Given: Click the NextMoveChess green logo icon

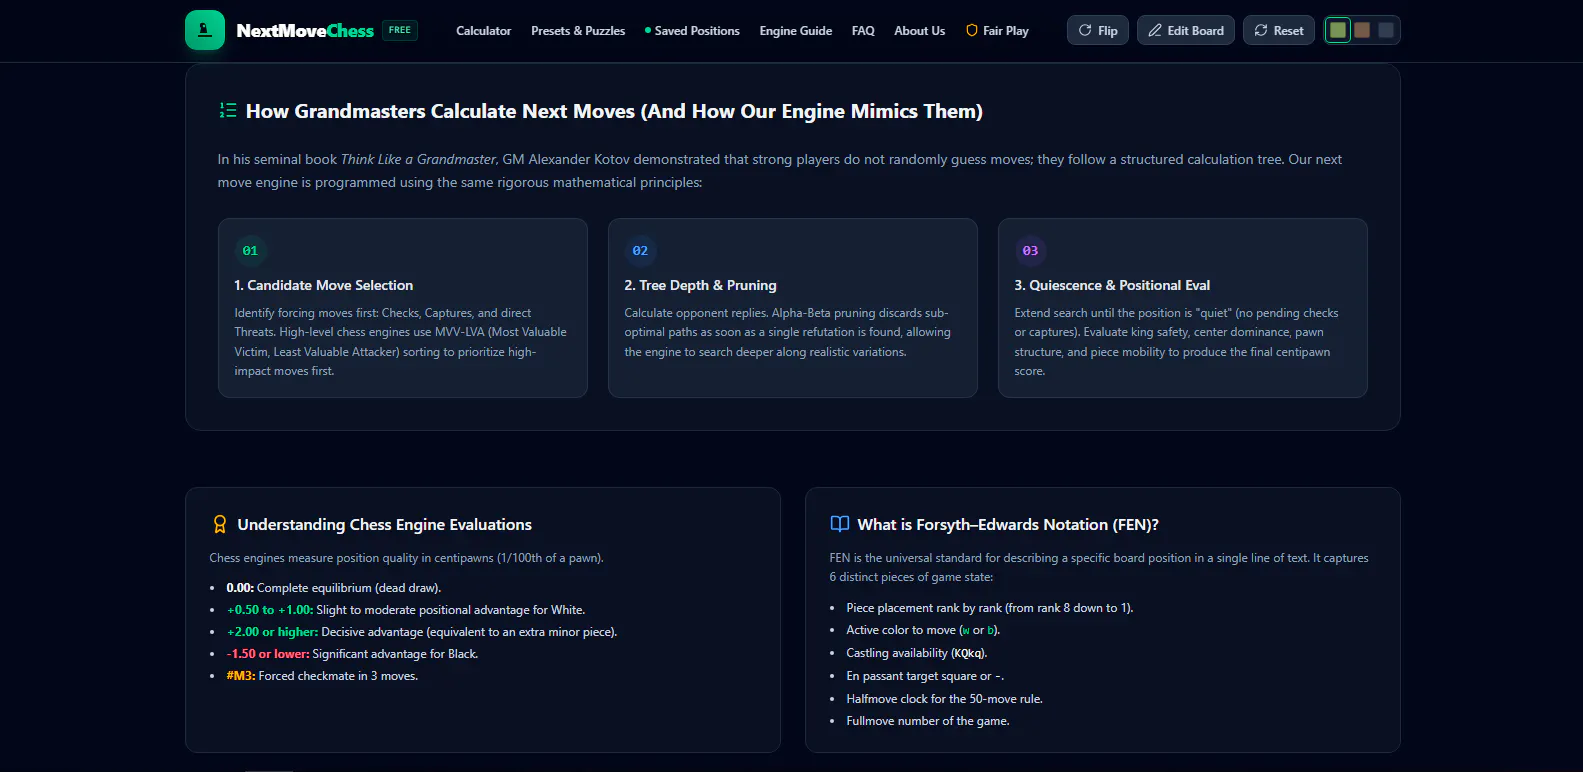Looking at the screenshot, I should pyautogui.click(x=205, y=30).
